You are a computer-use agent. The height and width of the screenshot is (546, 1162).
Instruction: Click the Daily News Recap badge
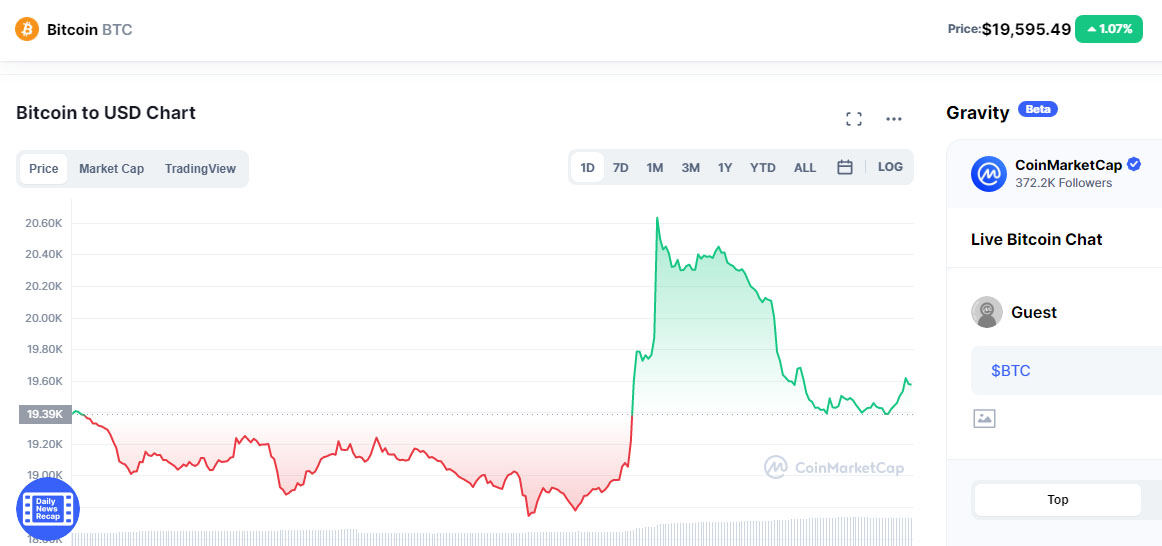[47, 508]
